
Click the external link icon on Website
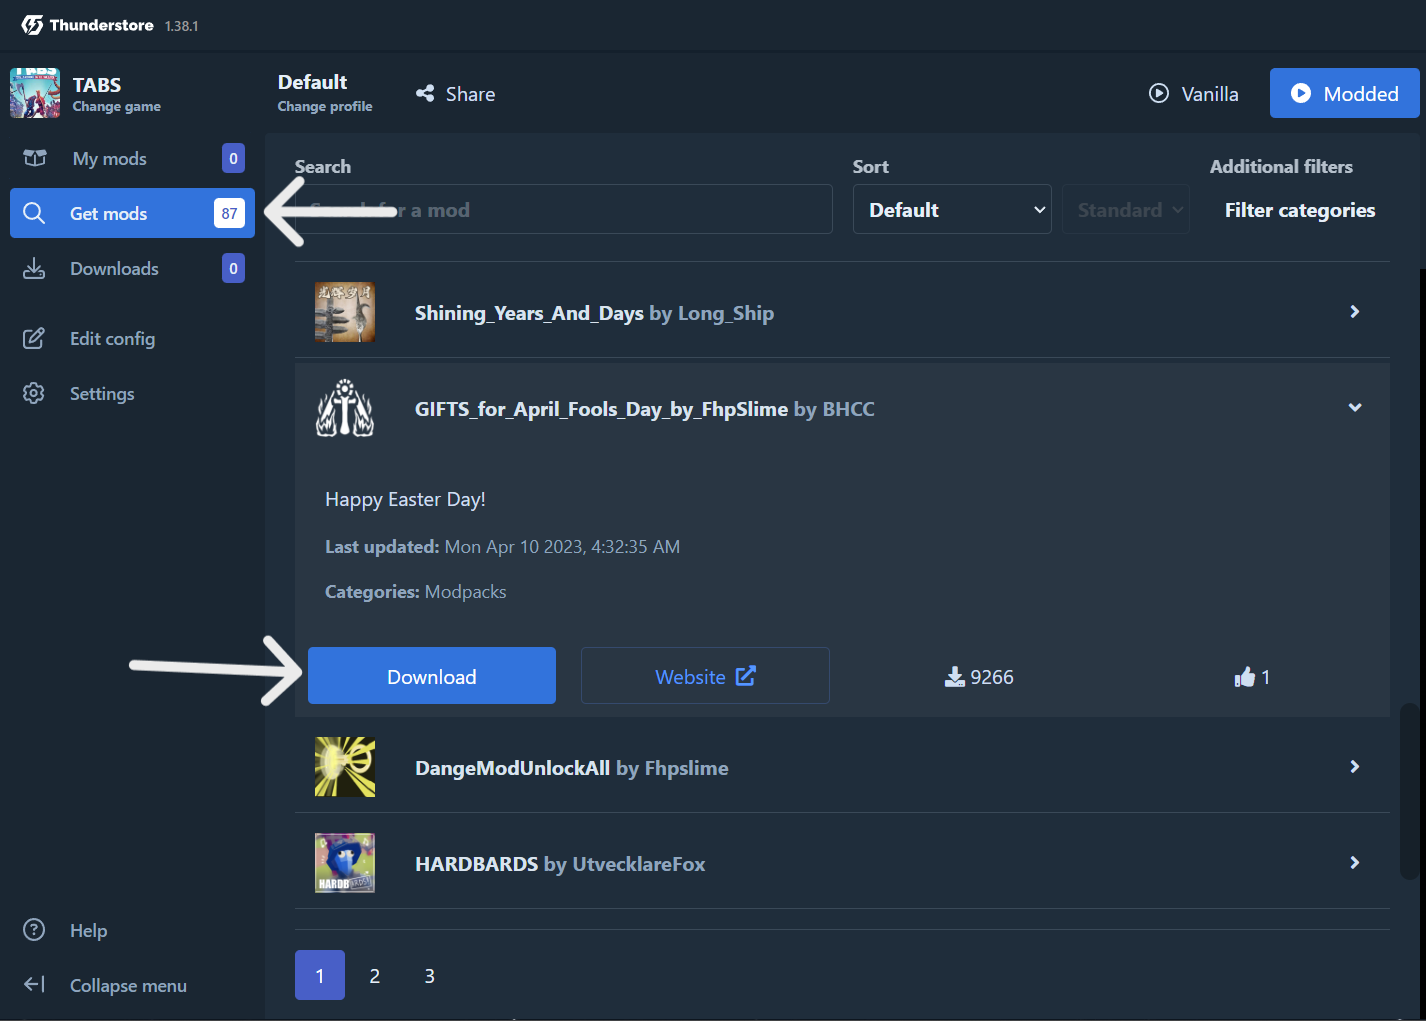[746, 676]
